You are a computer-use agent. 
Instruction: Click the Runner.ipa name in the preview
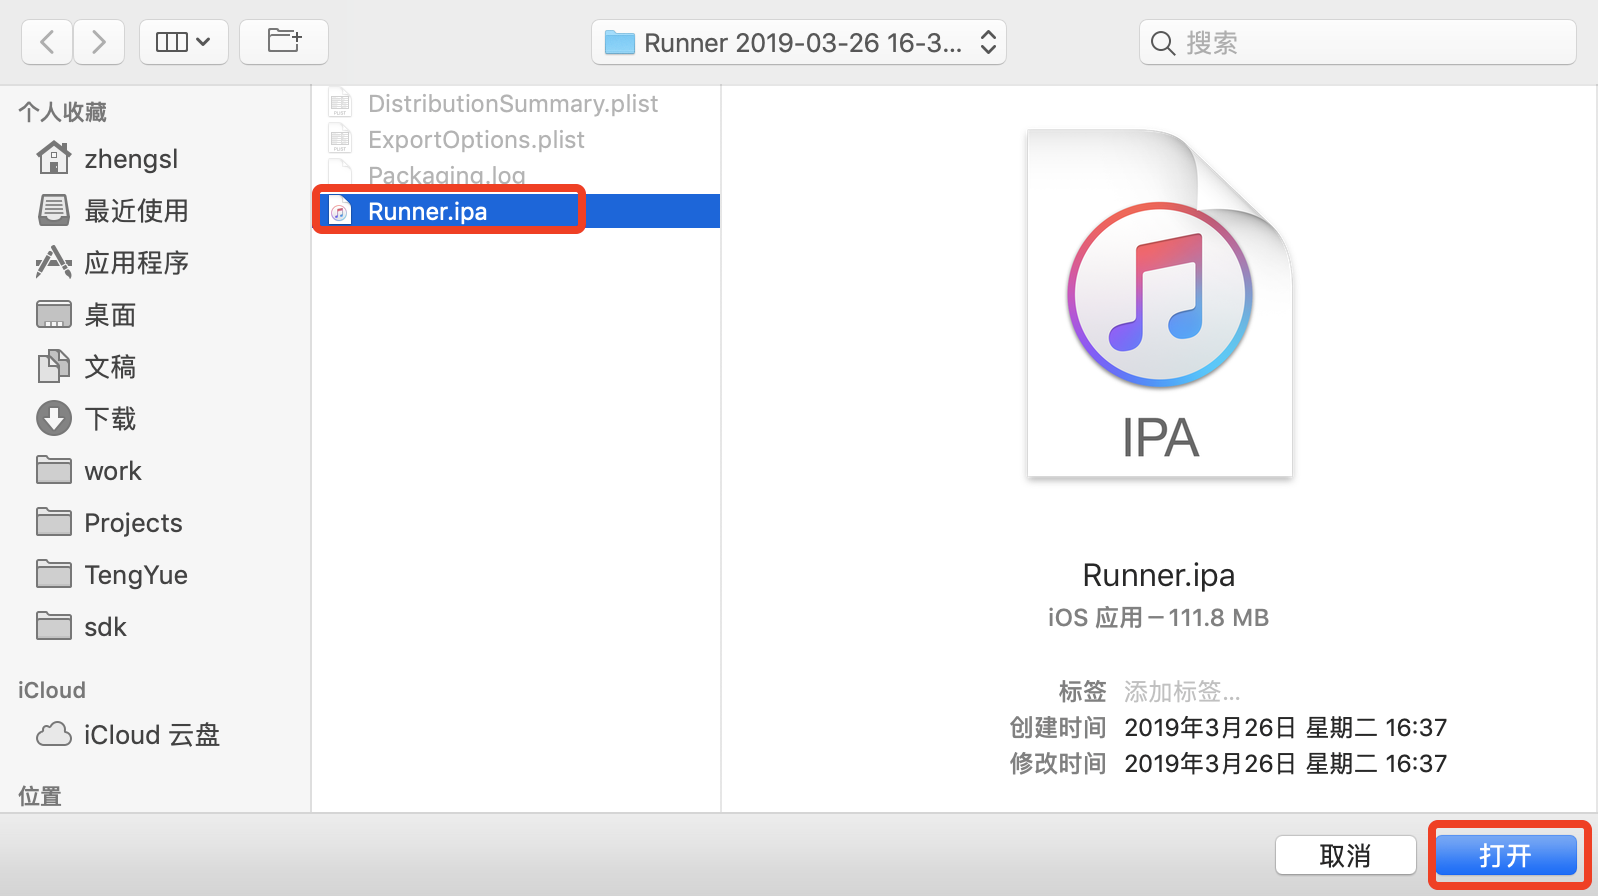[x=1159, y=575]
